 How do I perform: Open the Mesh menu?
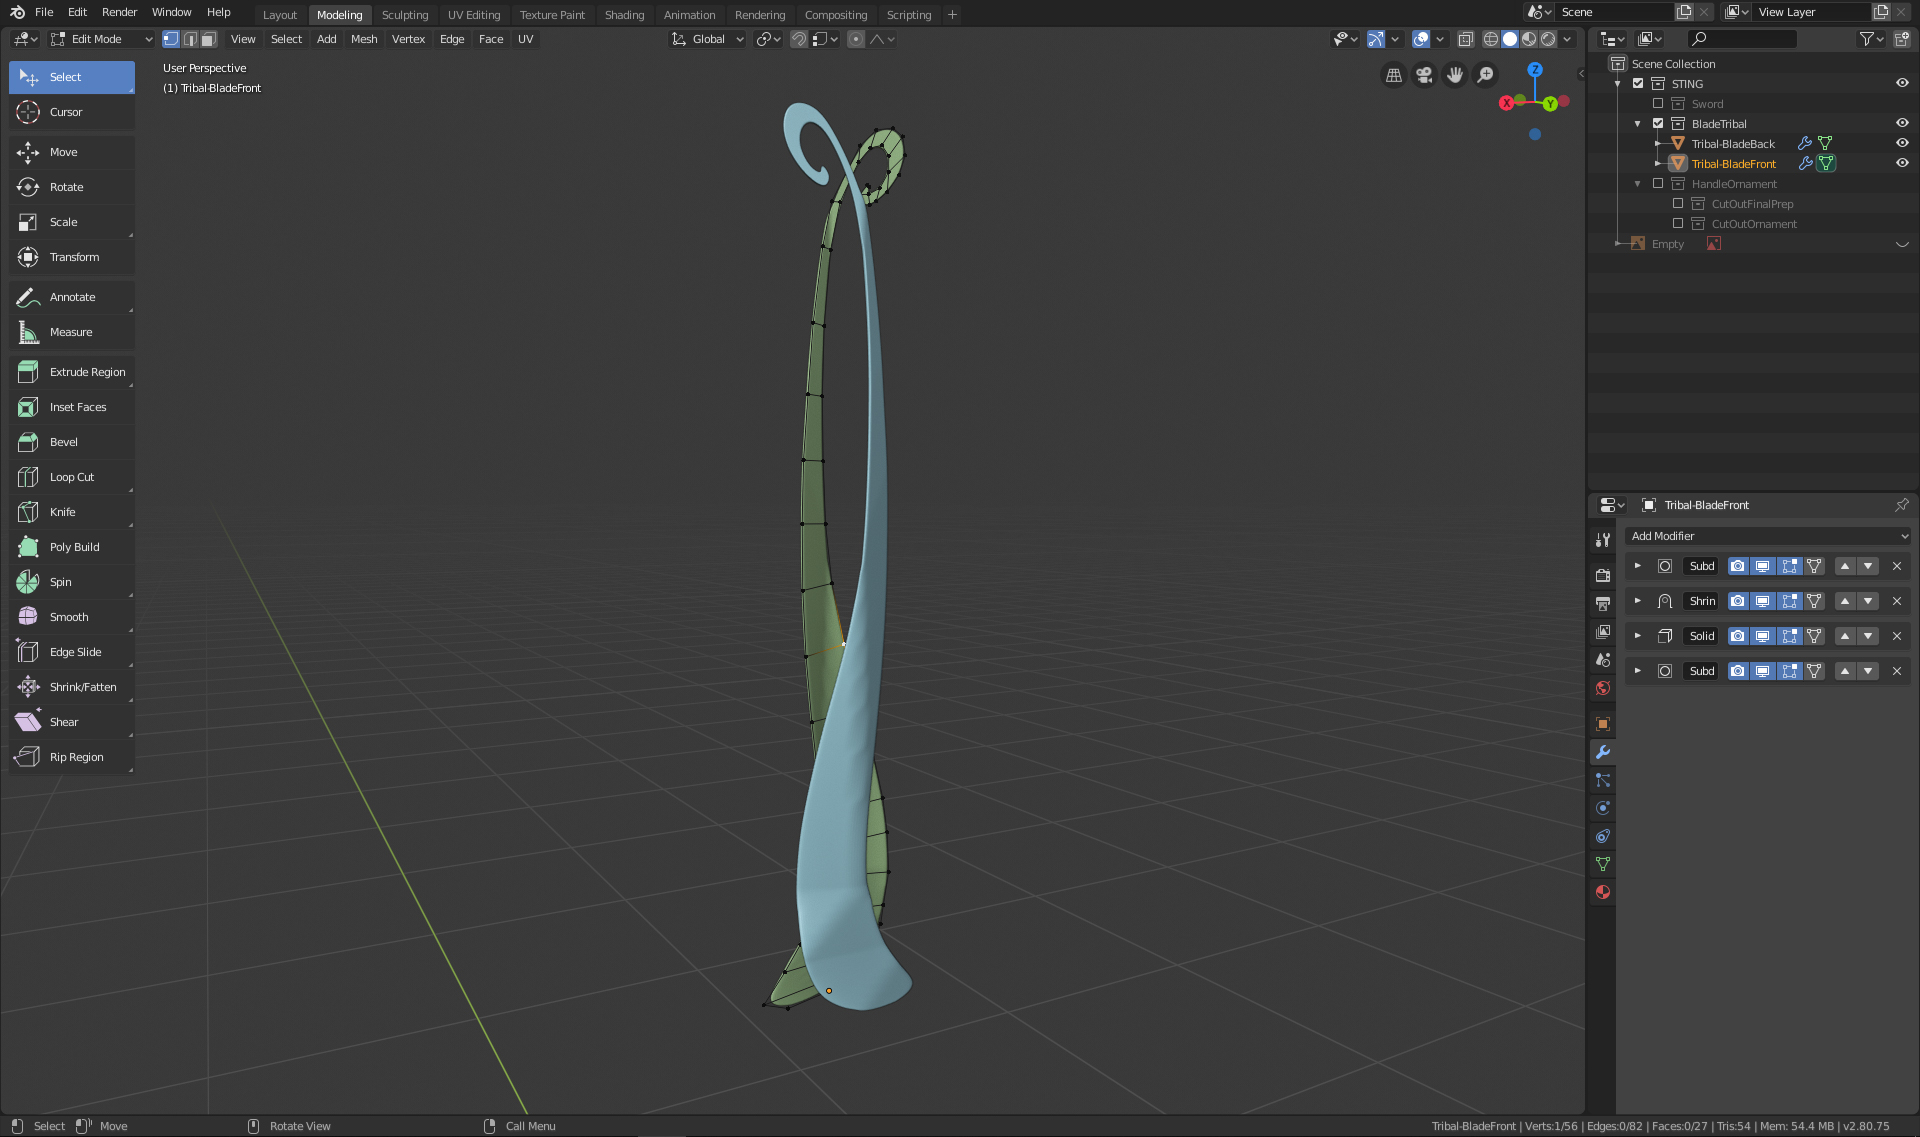[363, 39]
